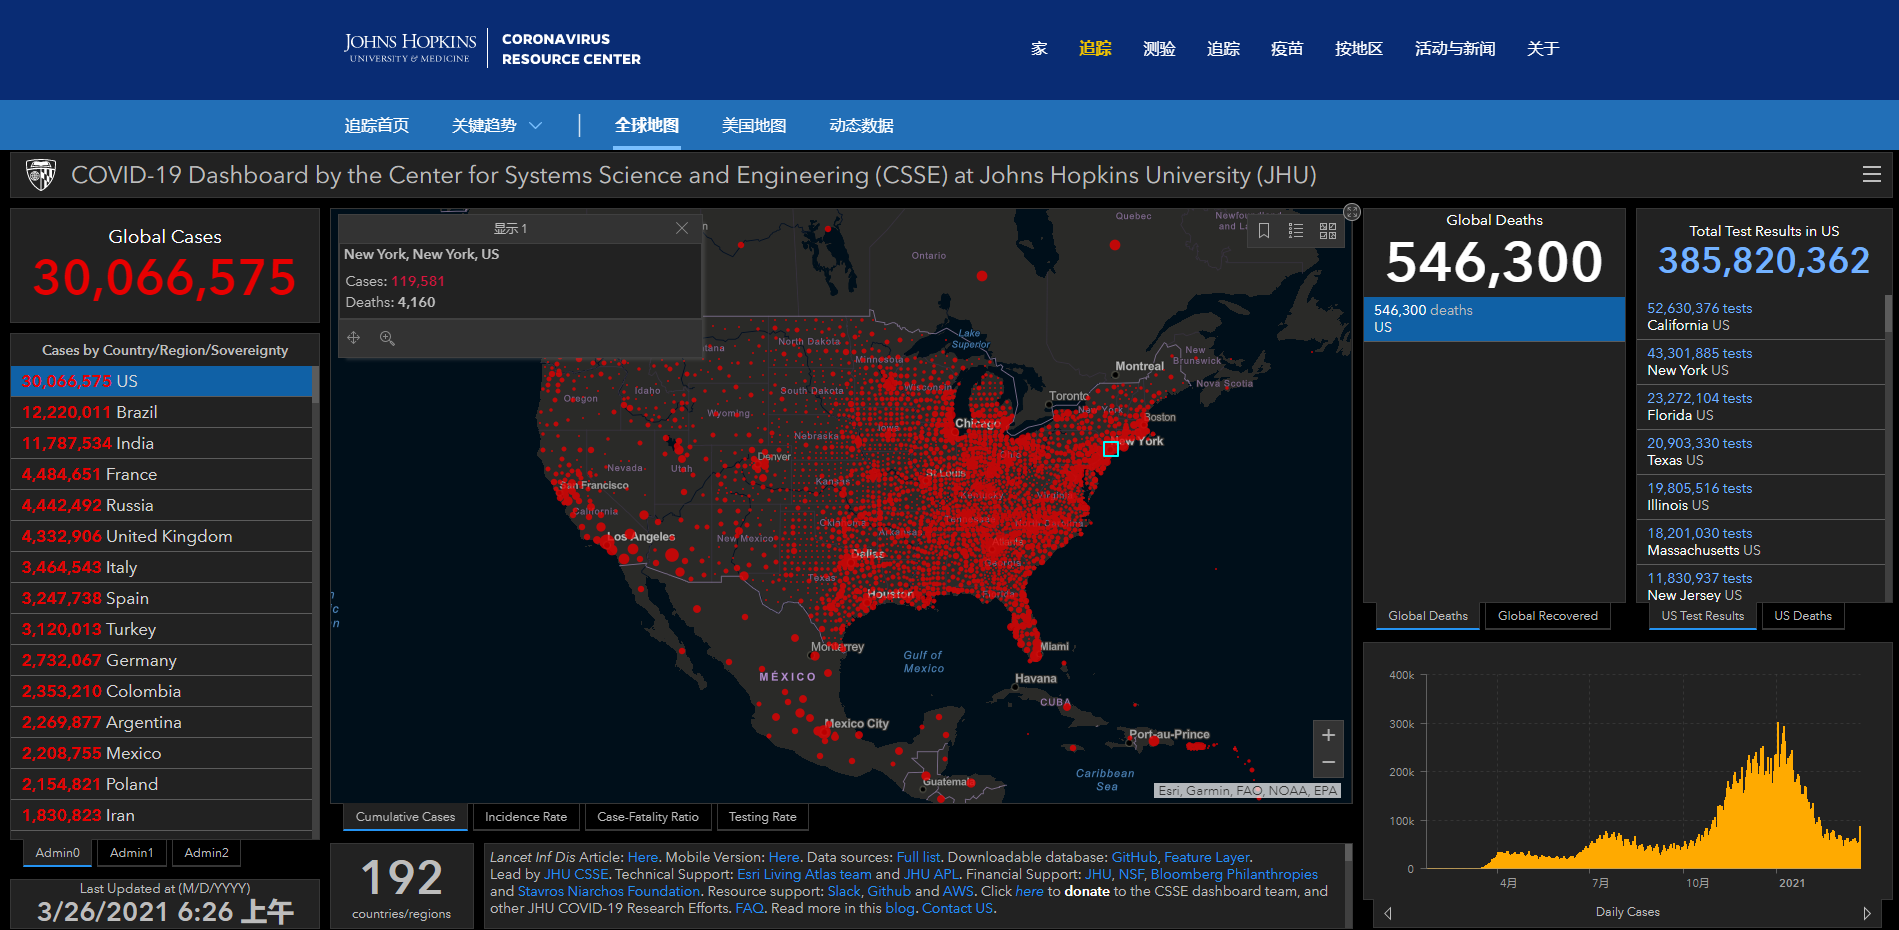Select the Testing Rate map tab
Viewport: 1899px width, 930px height.
click(763, 817)
